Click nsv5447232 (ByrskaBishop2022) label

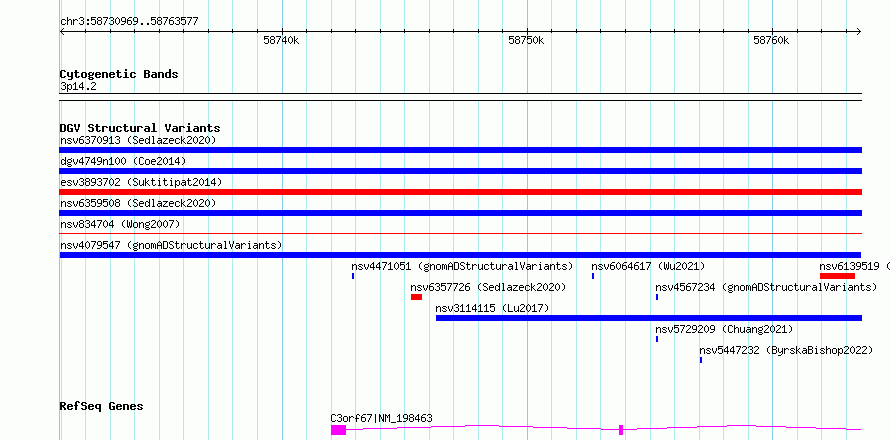pyautogui.click(x=786, y=350)
